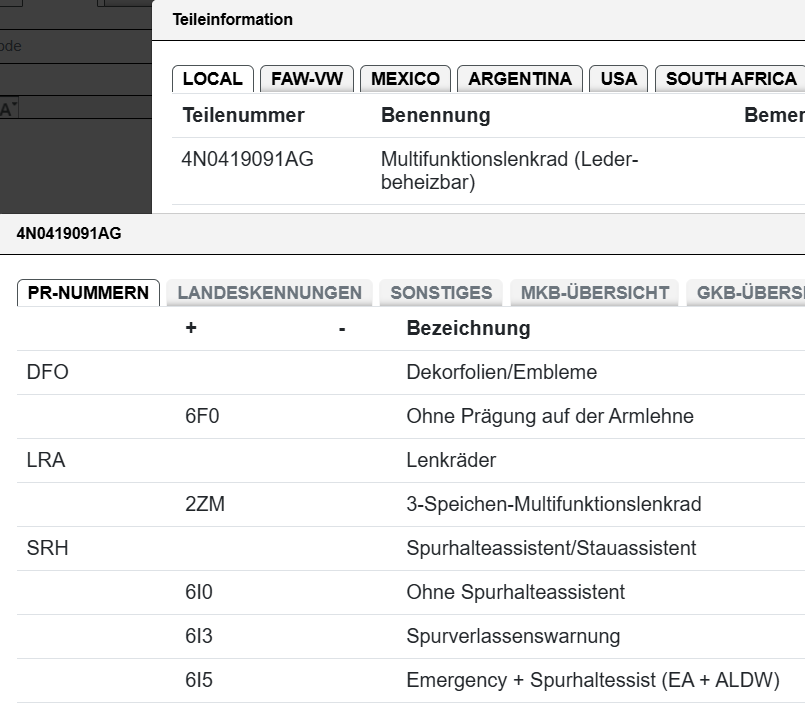Click the Bezeichnung column header
Viewport: 805px width, 718px height.
[468, 328]
